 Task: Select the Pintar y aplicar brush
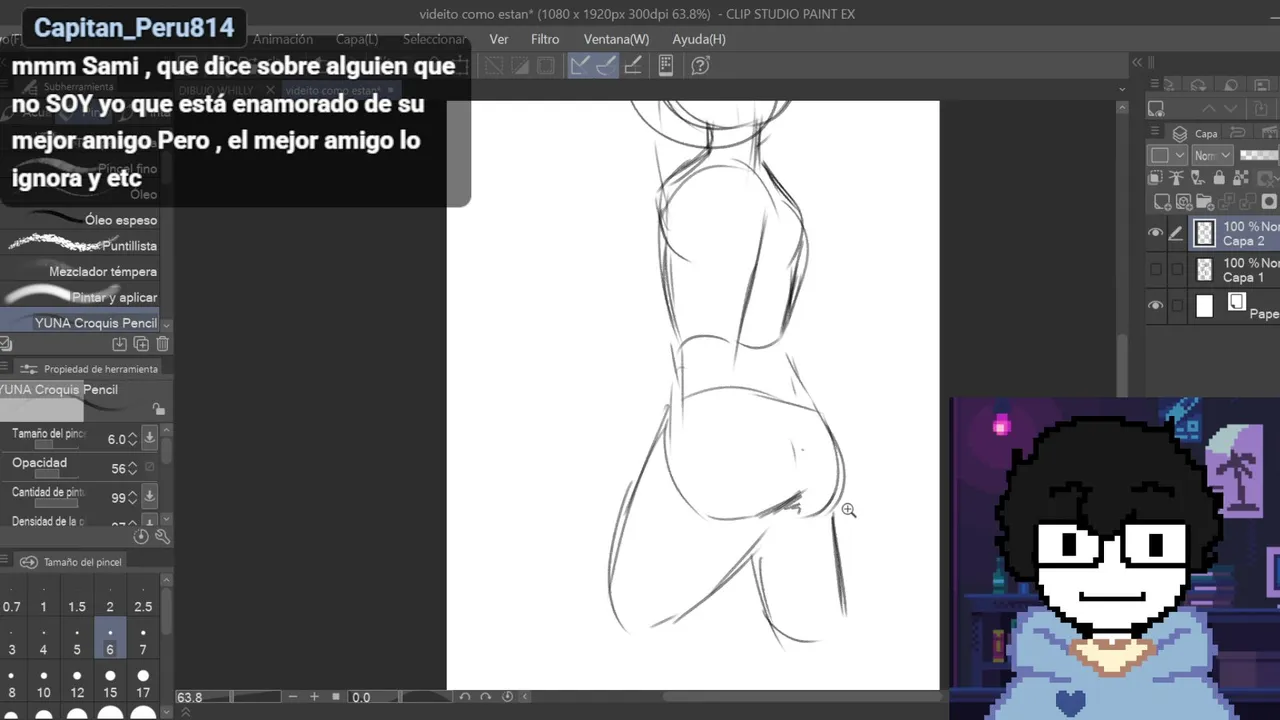pyautogui.click(x=80, y=297)
